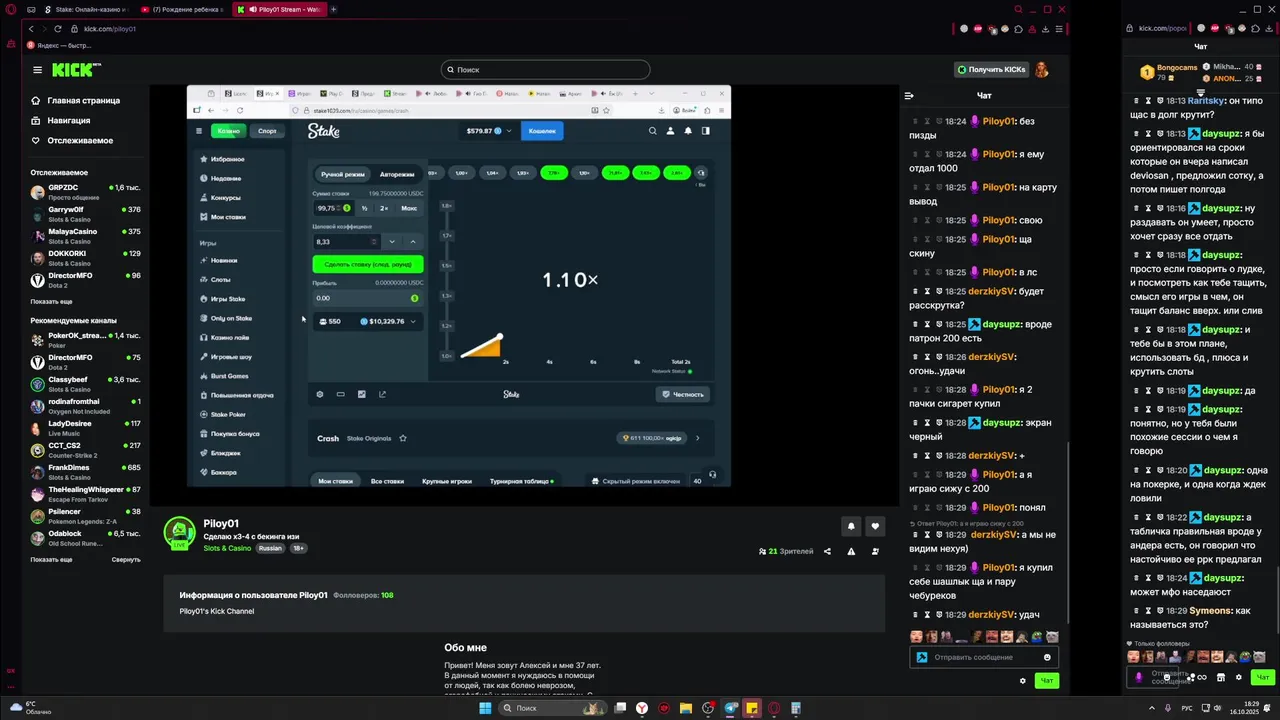The height and width of the screenshot is (720, 1280).
Task: Send message with main window Чат button
Action: (1046, 681)
